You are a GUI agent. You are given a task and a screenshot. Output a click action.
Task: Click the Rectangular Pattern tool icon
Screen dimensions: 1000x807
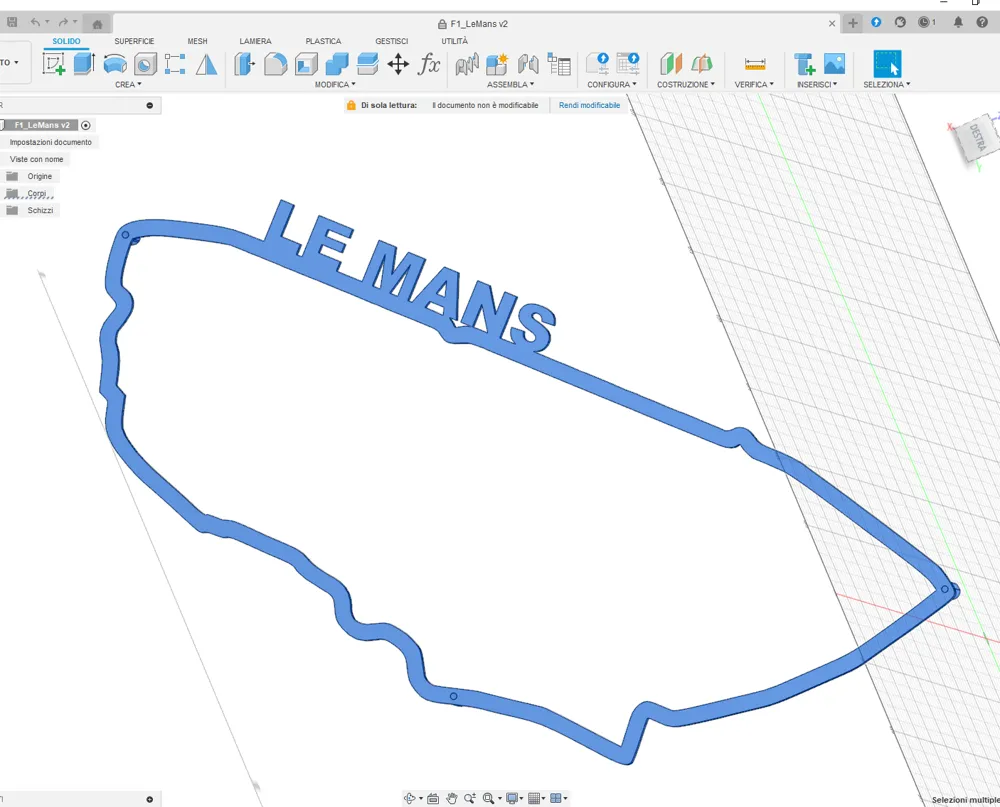(175, 64)
